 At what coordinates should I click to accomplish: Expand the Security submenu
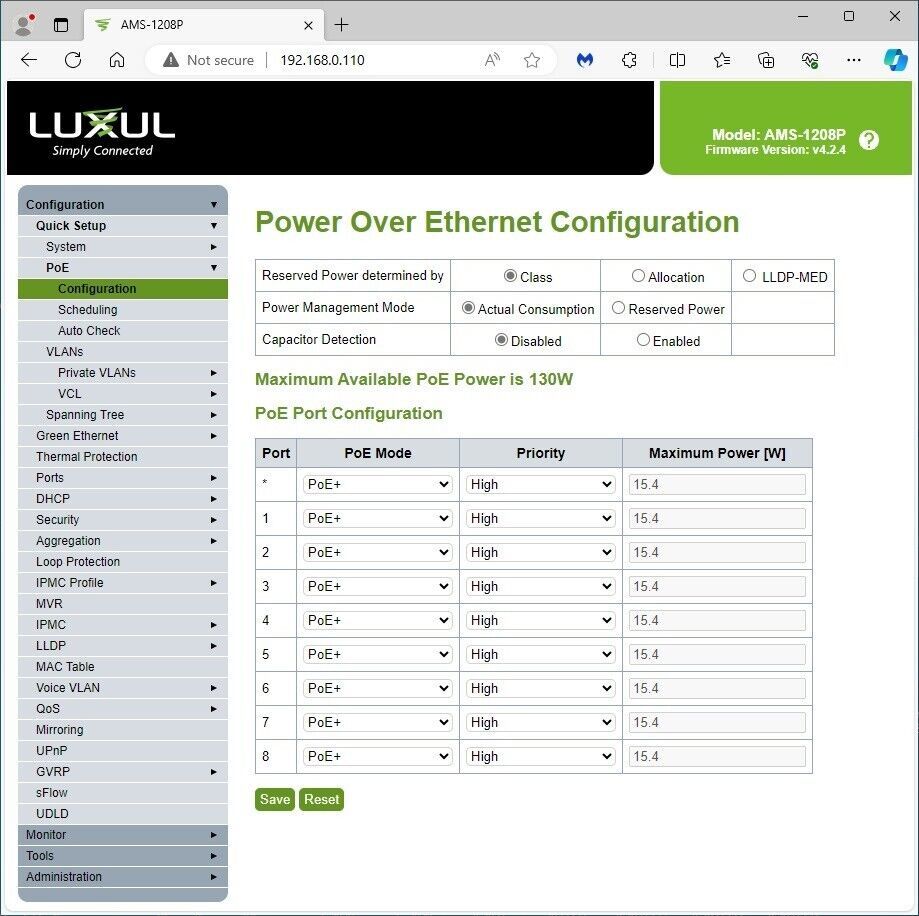point(123,520)
